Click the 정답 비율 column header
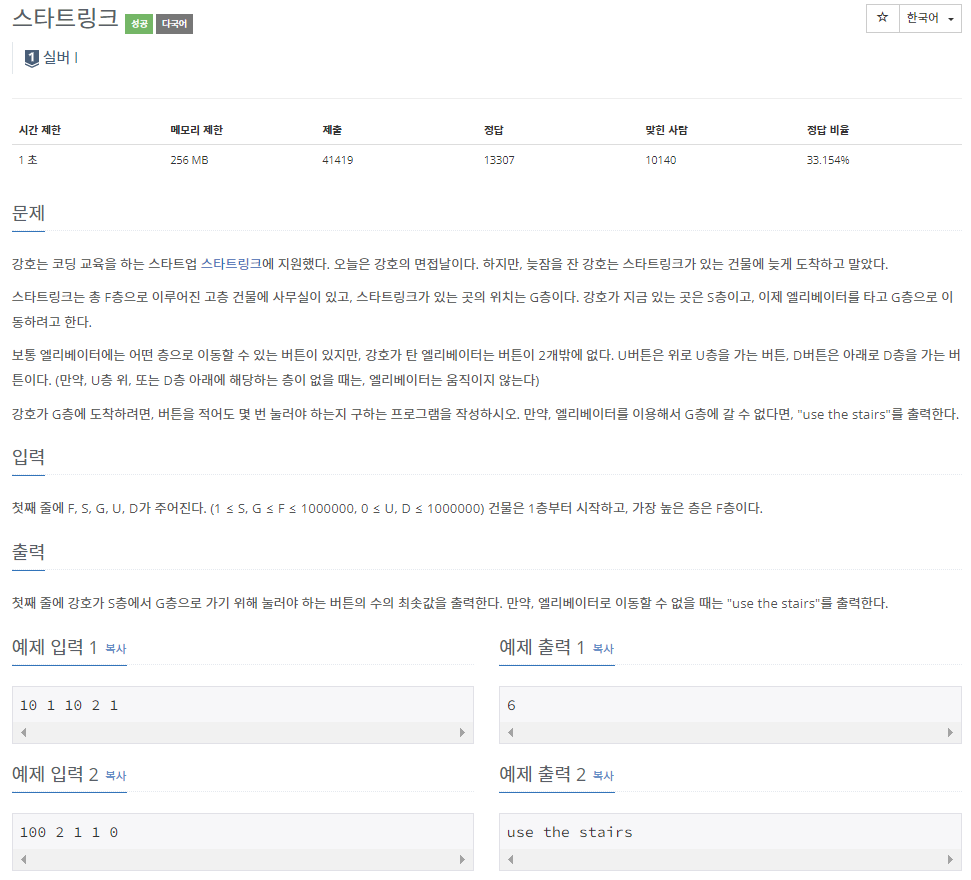 click(828, 130)
